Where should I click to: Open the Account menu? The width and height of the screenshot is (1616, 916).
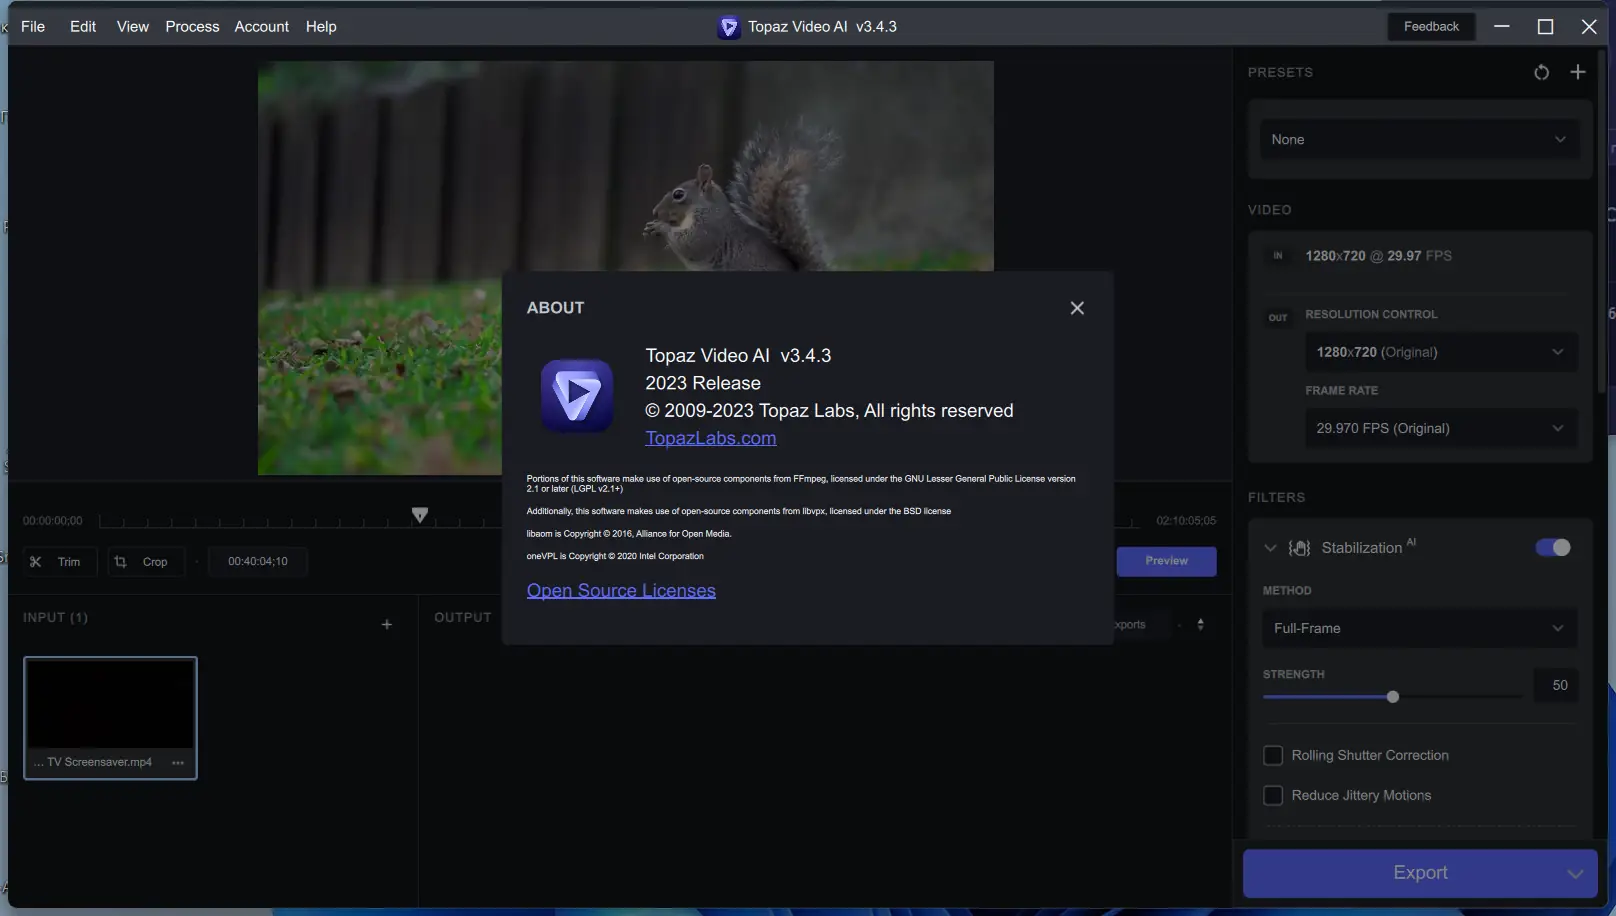(262, 27)
